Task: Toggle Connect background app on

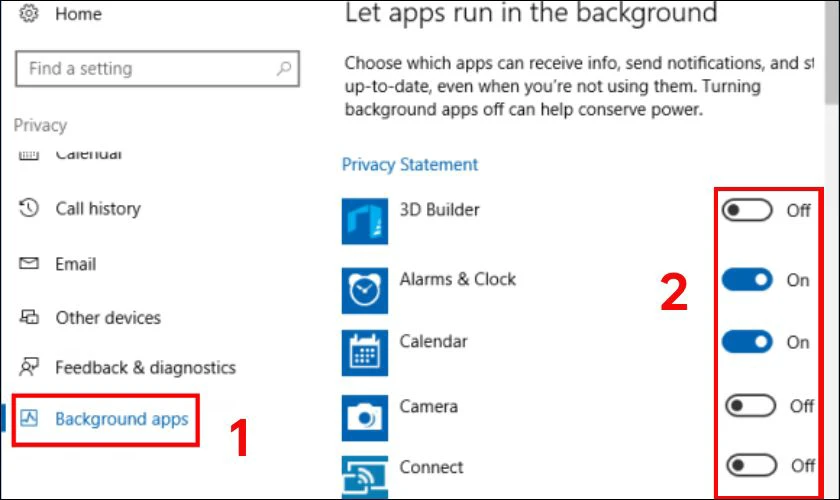Action: click(751, 465)
